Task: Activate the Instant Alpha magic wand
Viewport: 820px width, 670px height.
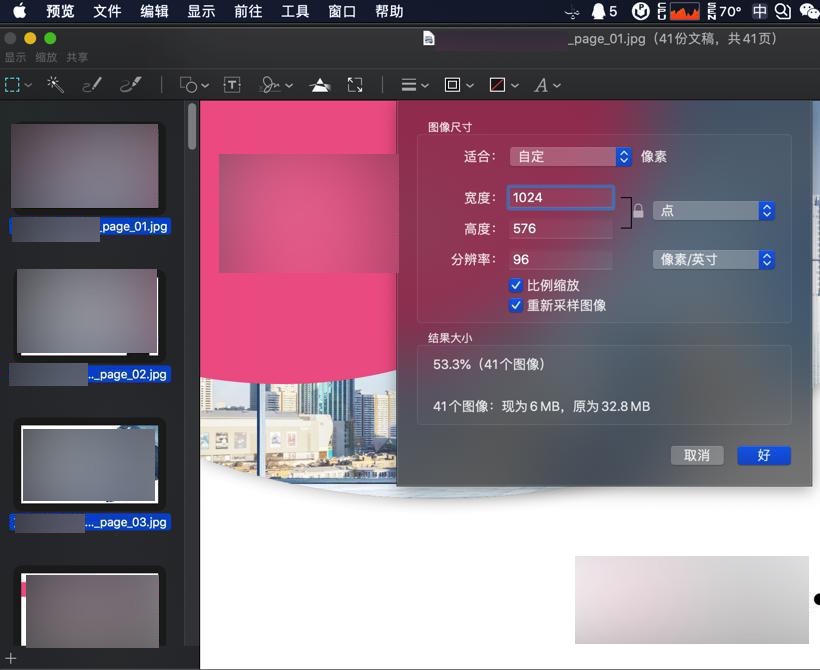Action: pos(55,85)
